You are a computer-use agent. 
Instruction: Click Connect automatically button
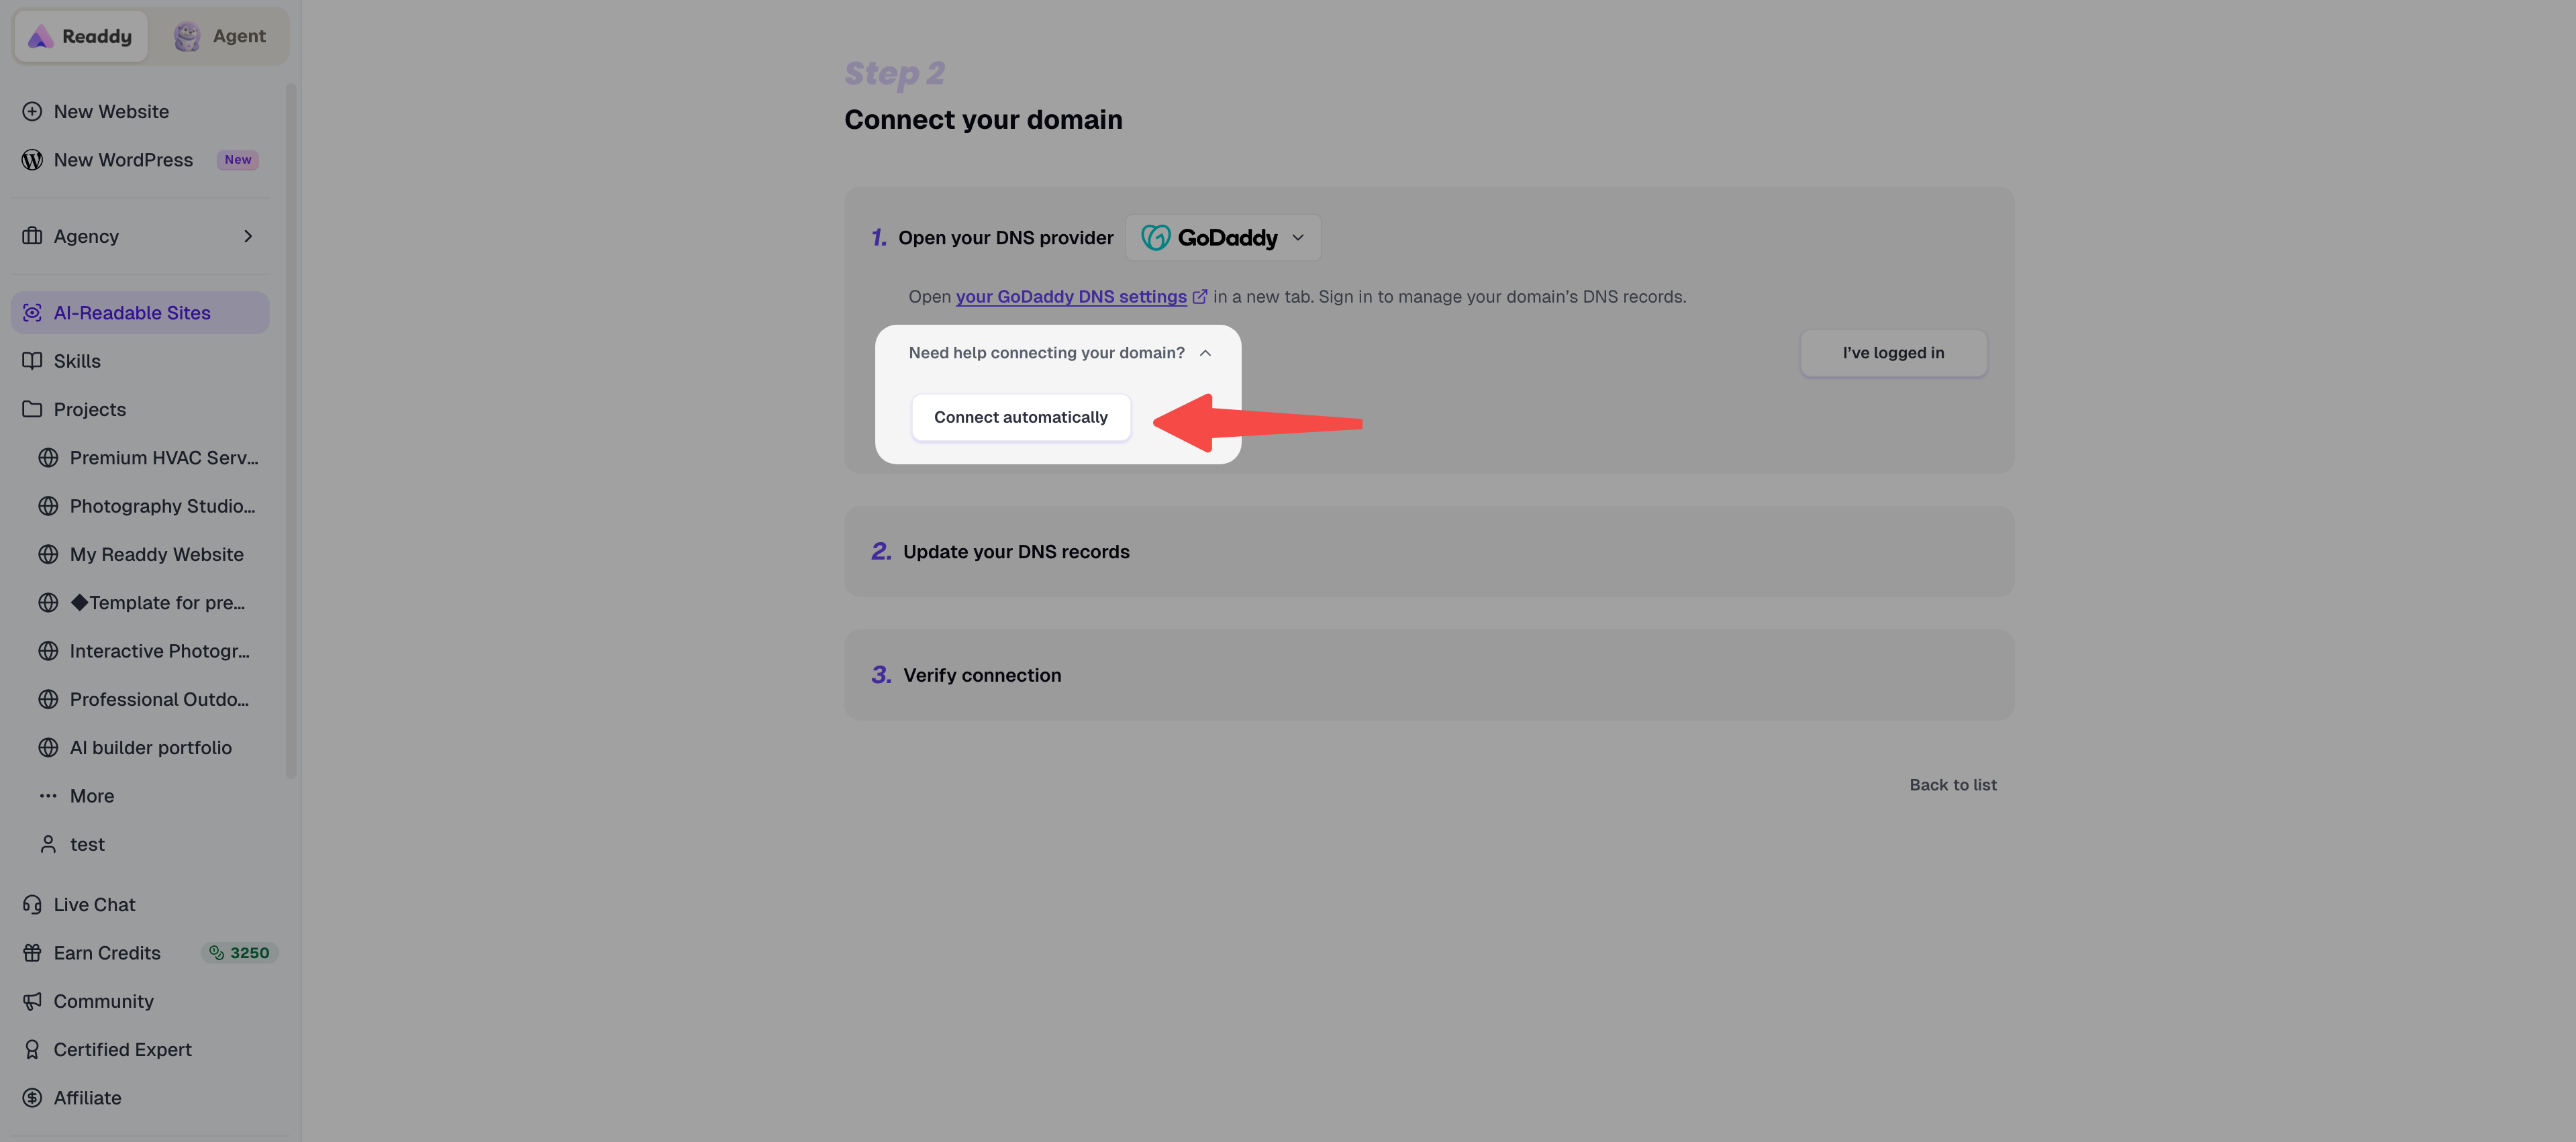pos(1021,417)
